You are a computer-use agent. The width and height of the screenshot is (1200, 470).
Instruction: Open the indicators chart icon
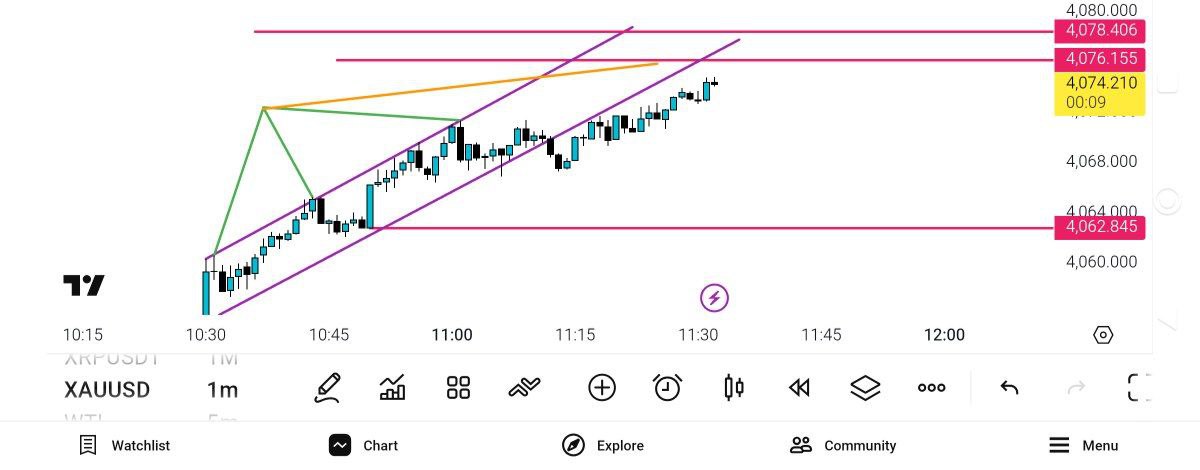[x=393, y=387]
